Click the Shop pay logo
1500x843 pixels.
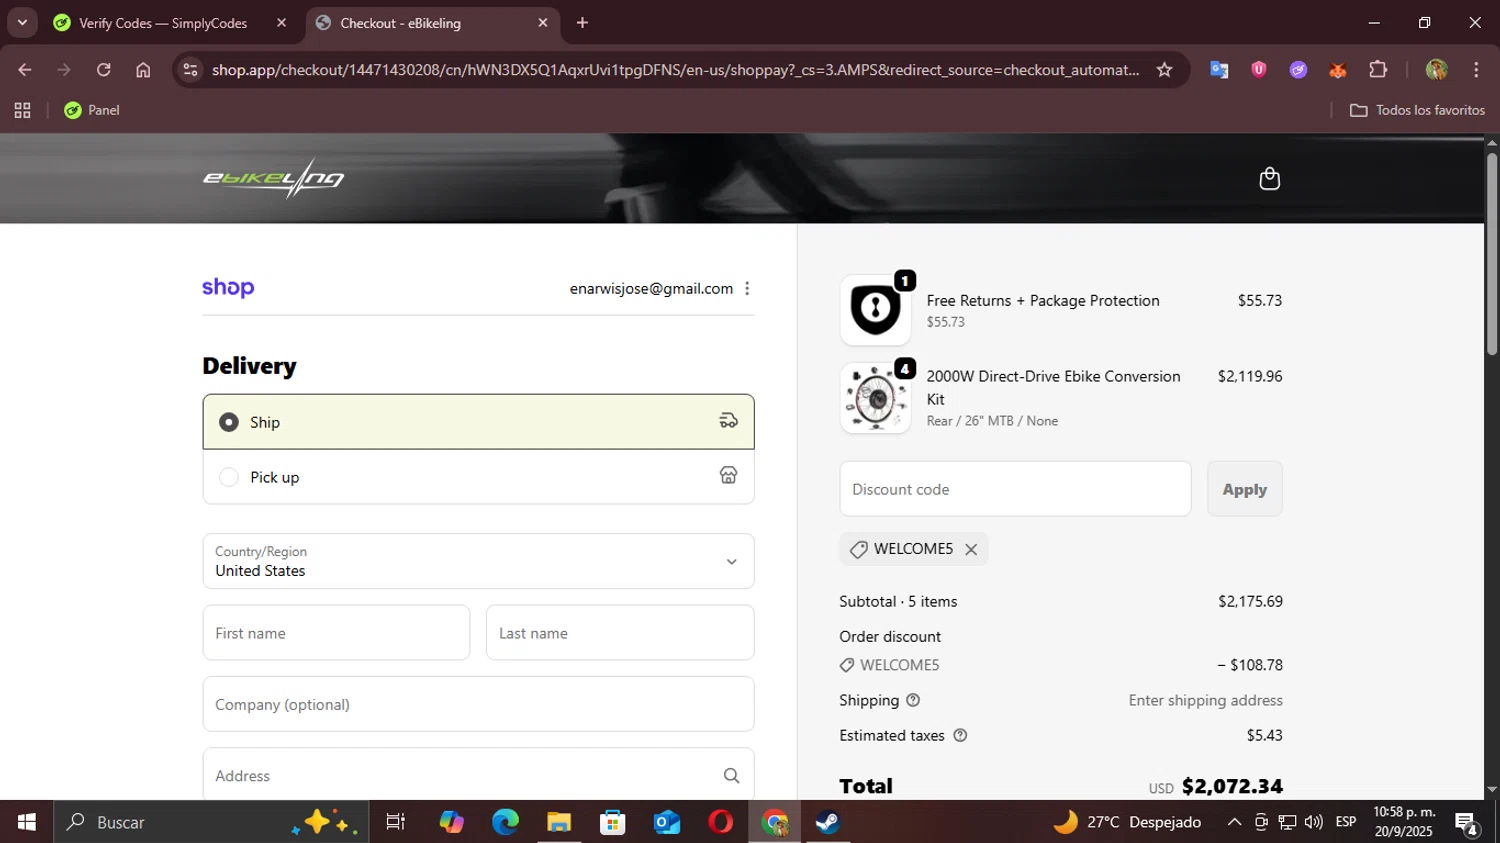click(228, 288)
